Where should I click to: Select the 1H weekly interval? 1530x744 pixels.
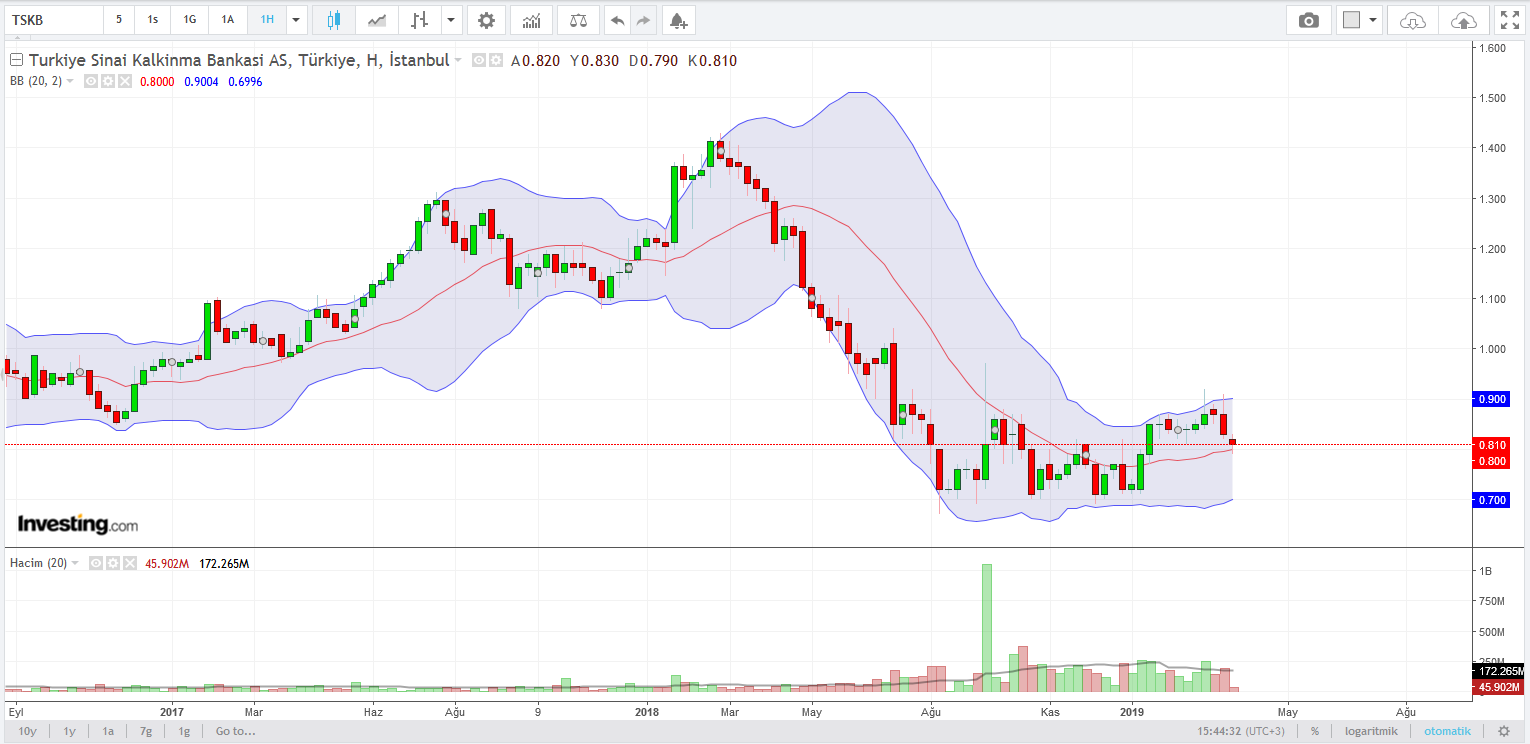(266, 19)
